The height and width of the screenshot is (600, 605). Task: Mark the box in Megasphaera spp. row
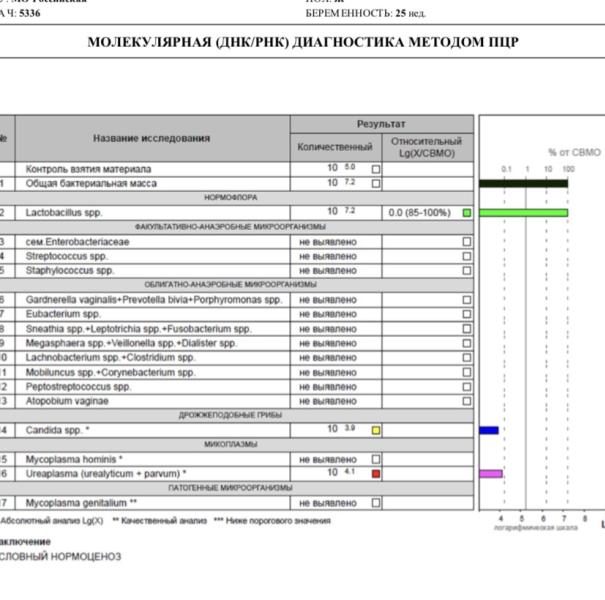[467, 343]
